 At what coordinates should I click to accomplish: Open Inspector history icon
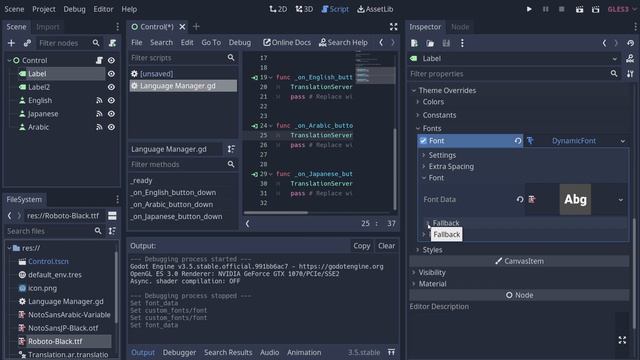tap(630, 43)
